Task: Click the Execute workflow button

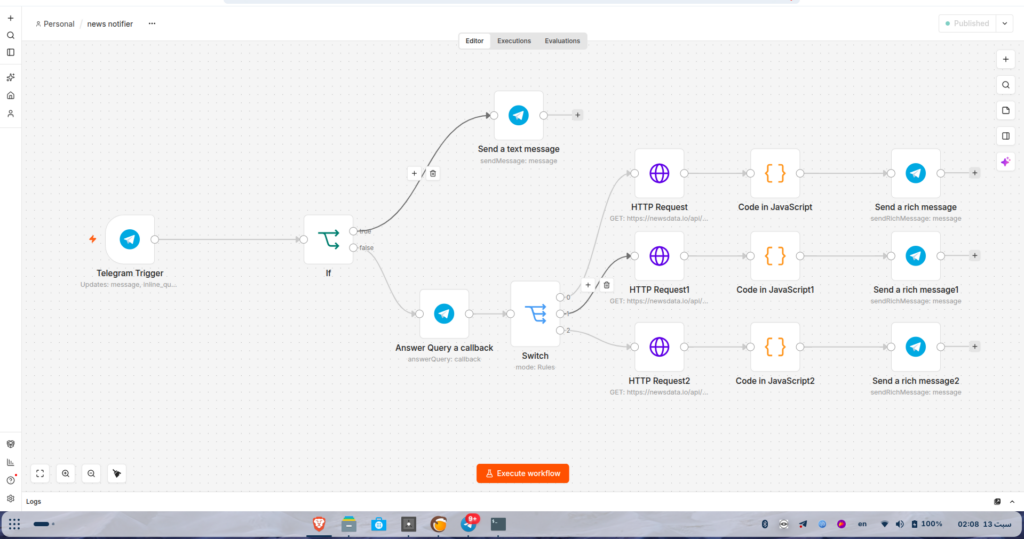Action: coord(522,474)
